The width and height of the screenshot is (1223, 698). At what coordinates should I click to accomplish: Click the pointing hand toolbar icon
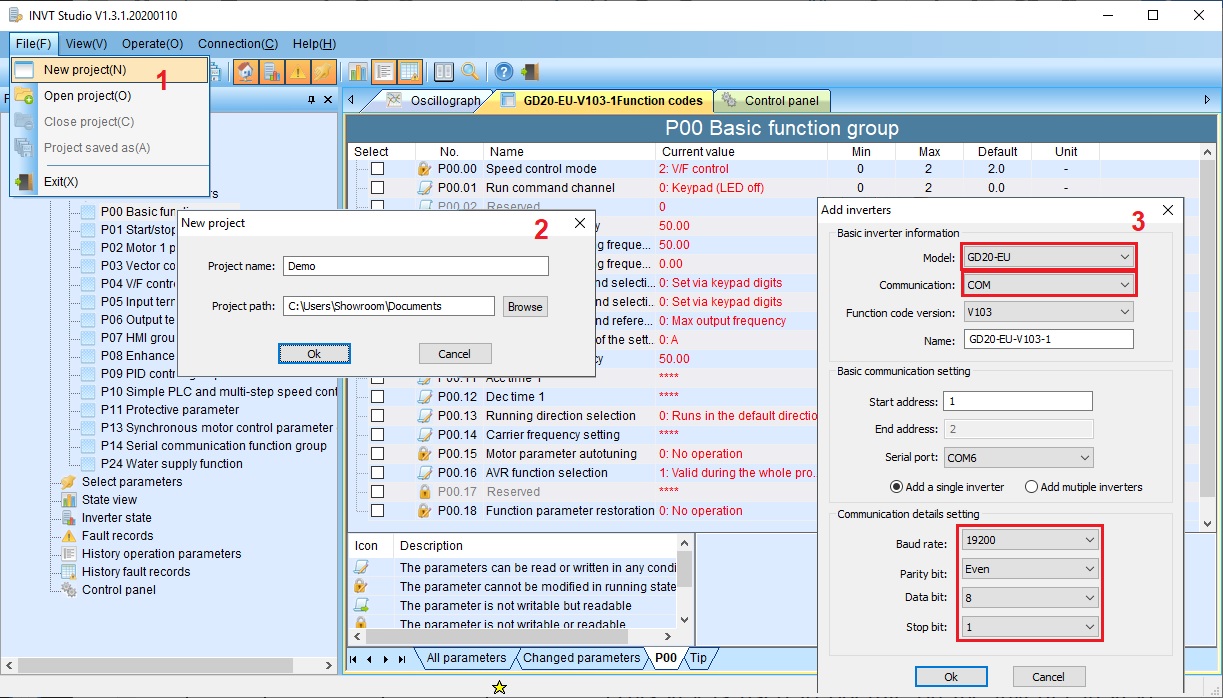pyautogui.click(x=322, y=72)
